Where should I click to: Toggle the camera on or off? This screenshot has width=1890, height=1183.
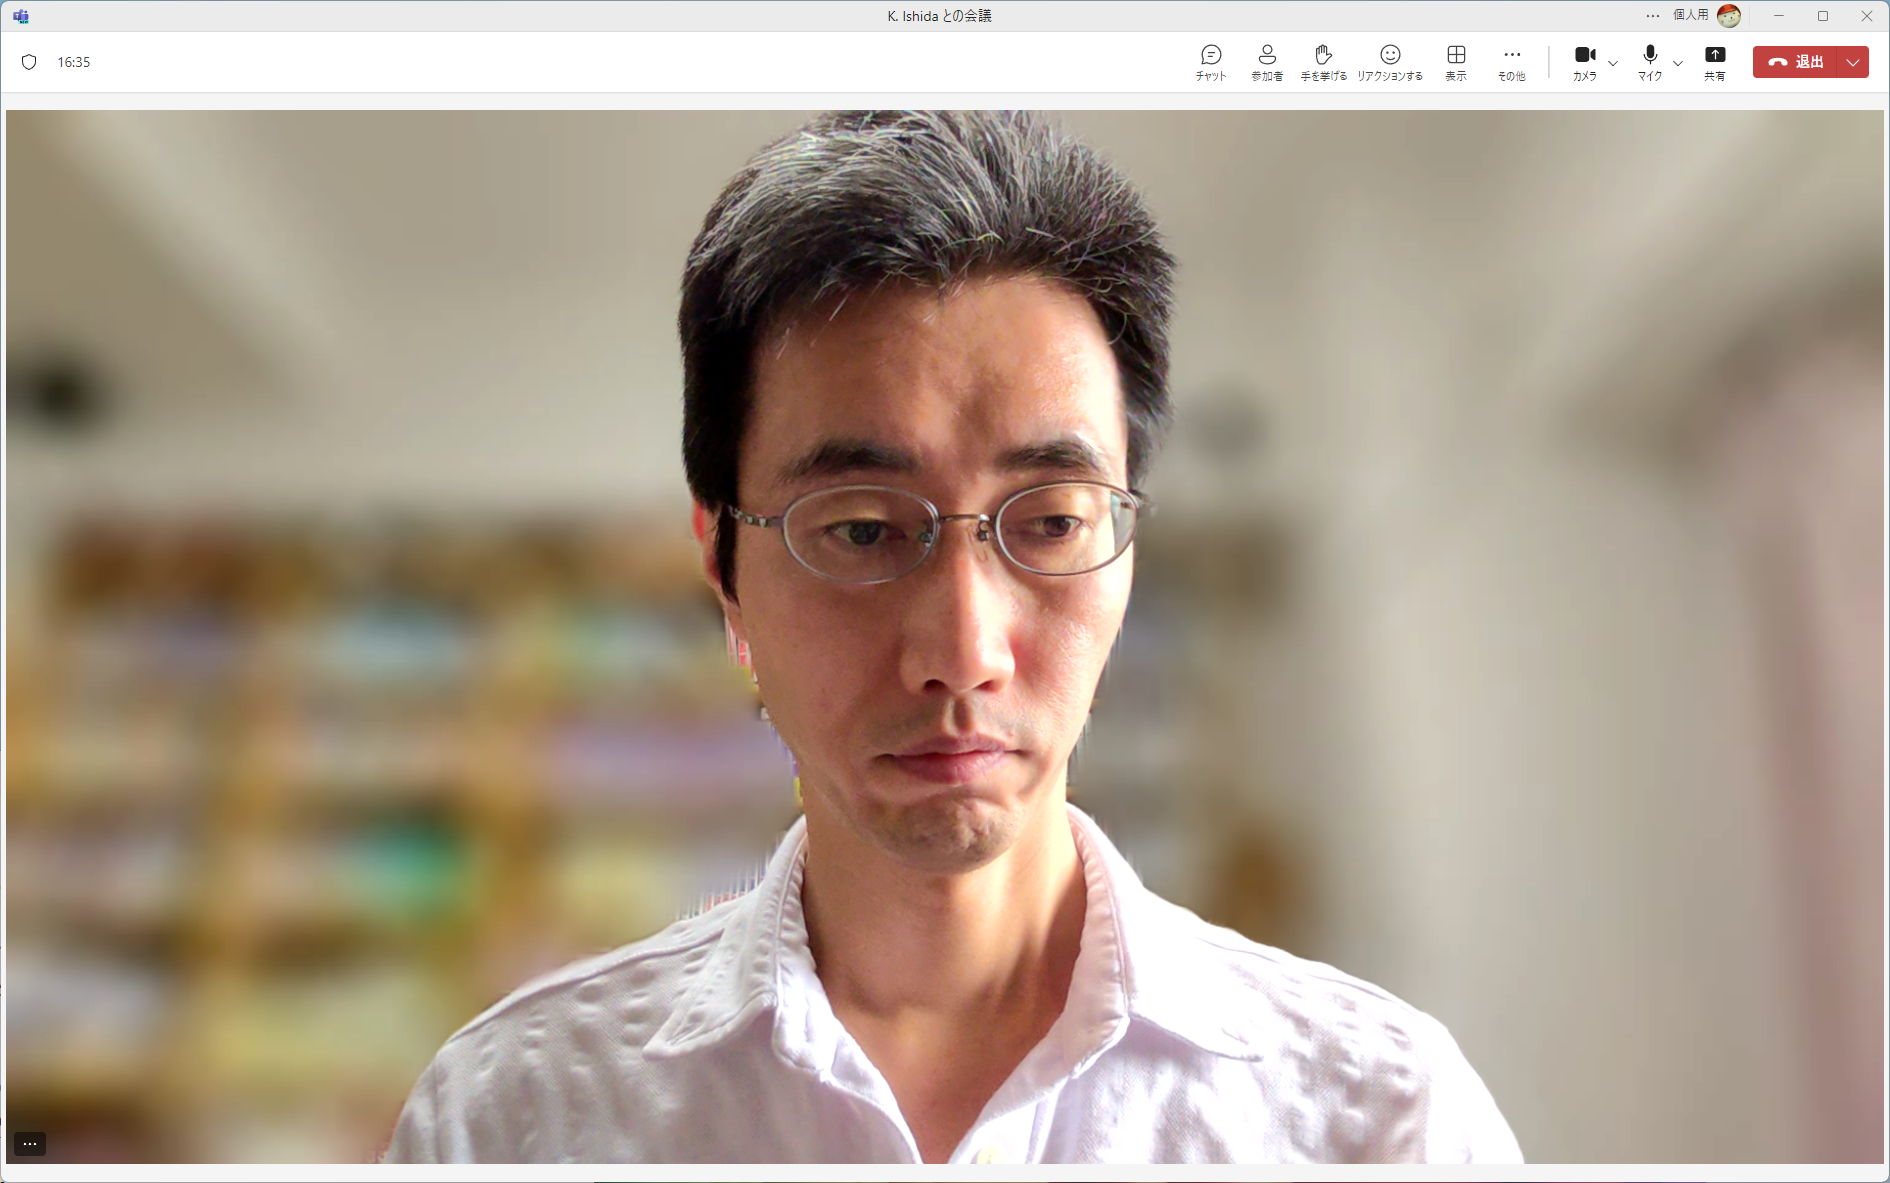pos(1585,62)
